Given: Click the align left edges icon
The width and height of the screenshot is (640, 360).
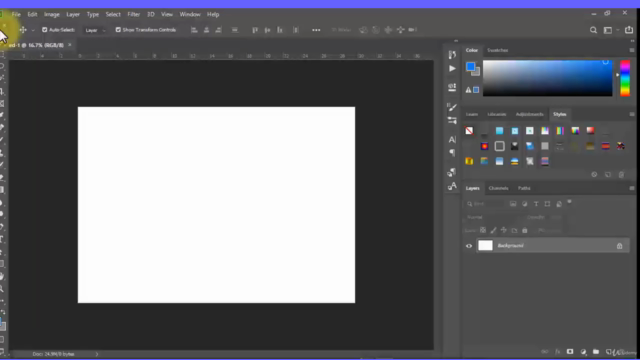Looking at the screenshot, I should point(194,30).
